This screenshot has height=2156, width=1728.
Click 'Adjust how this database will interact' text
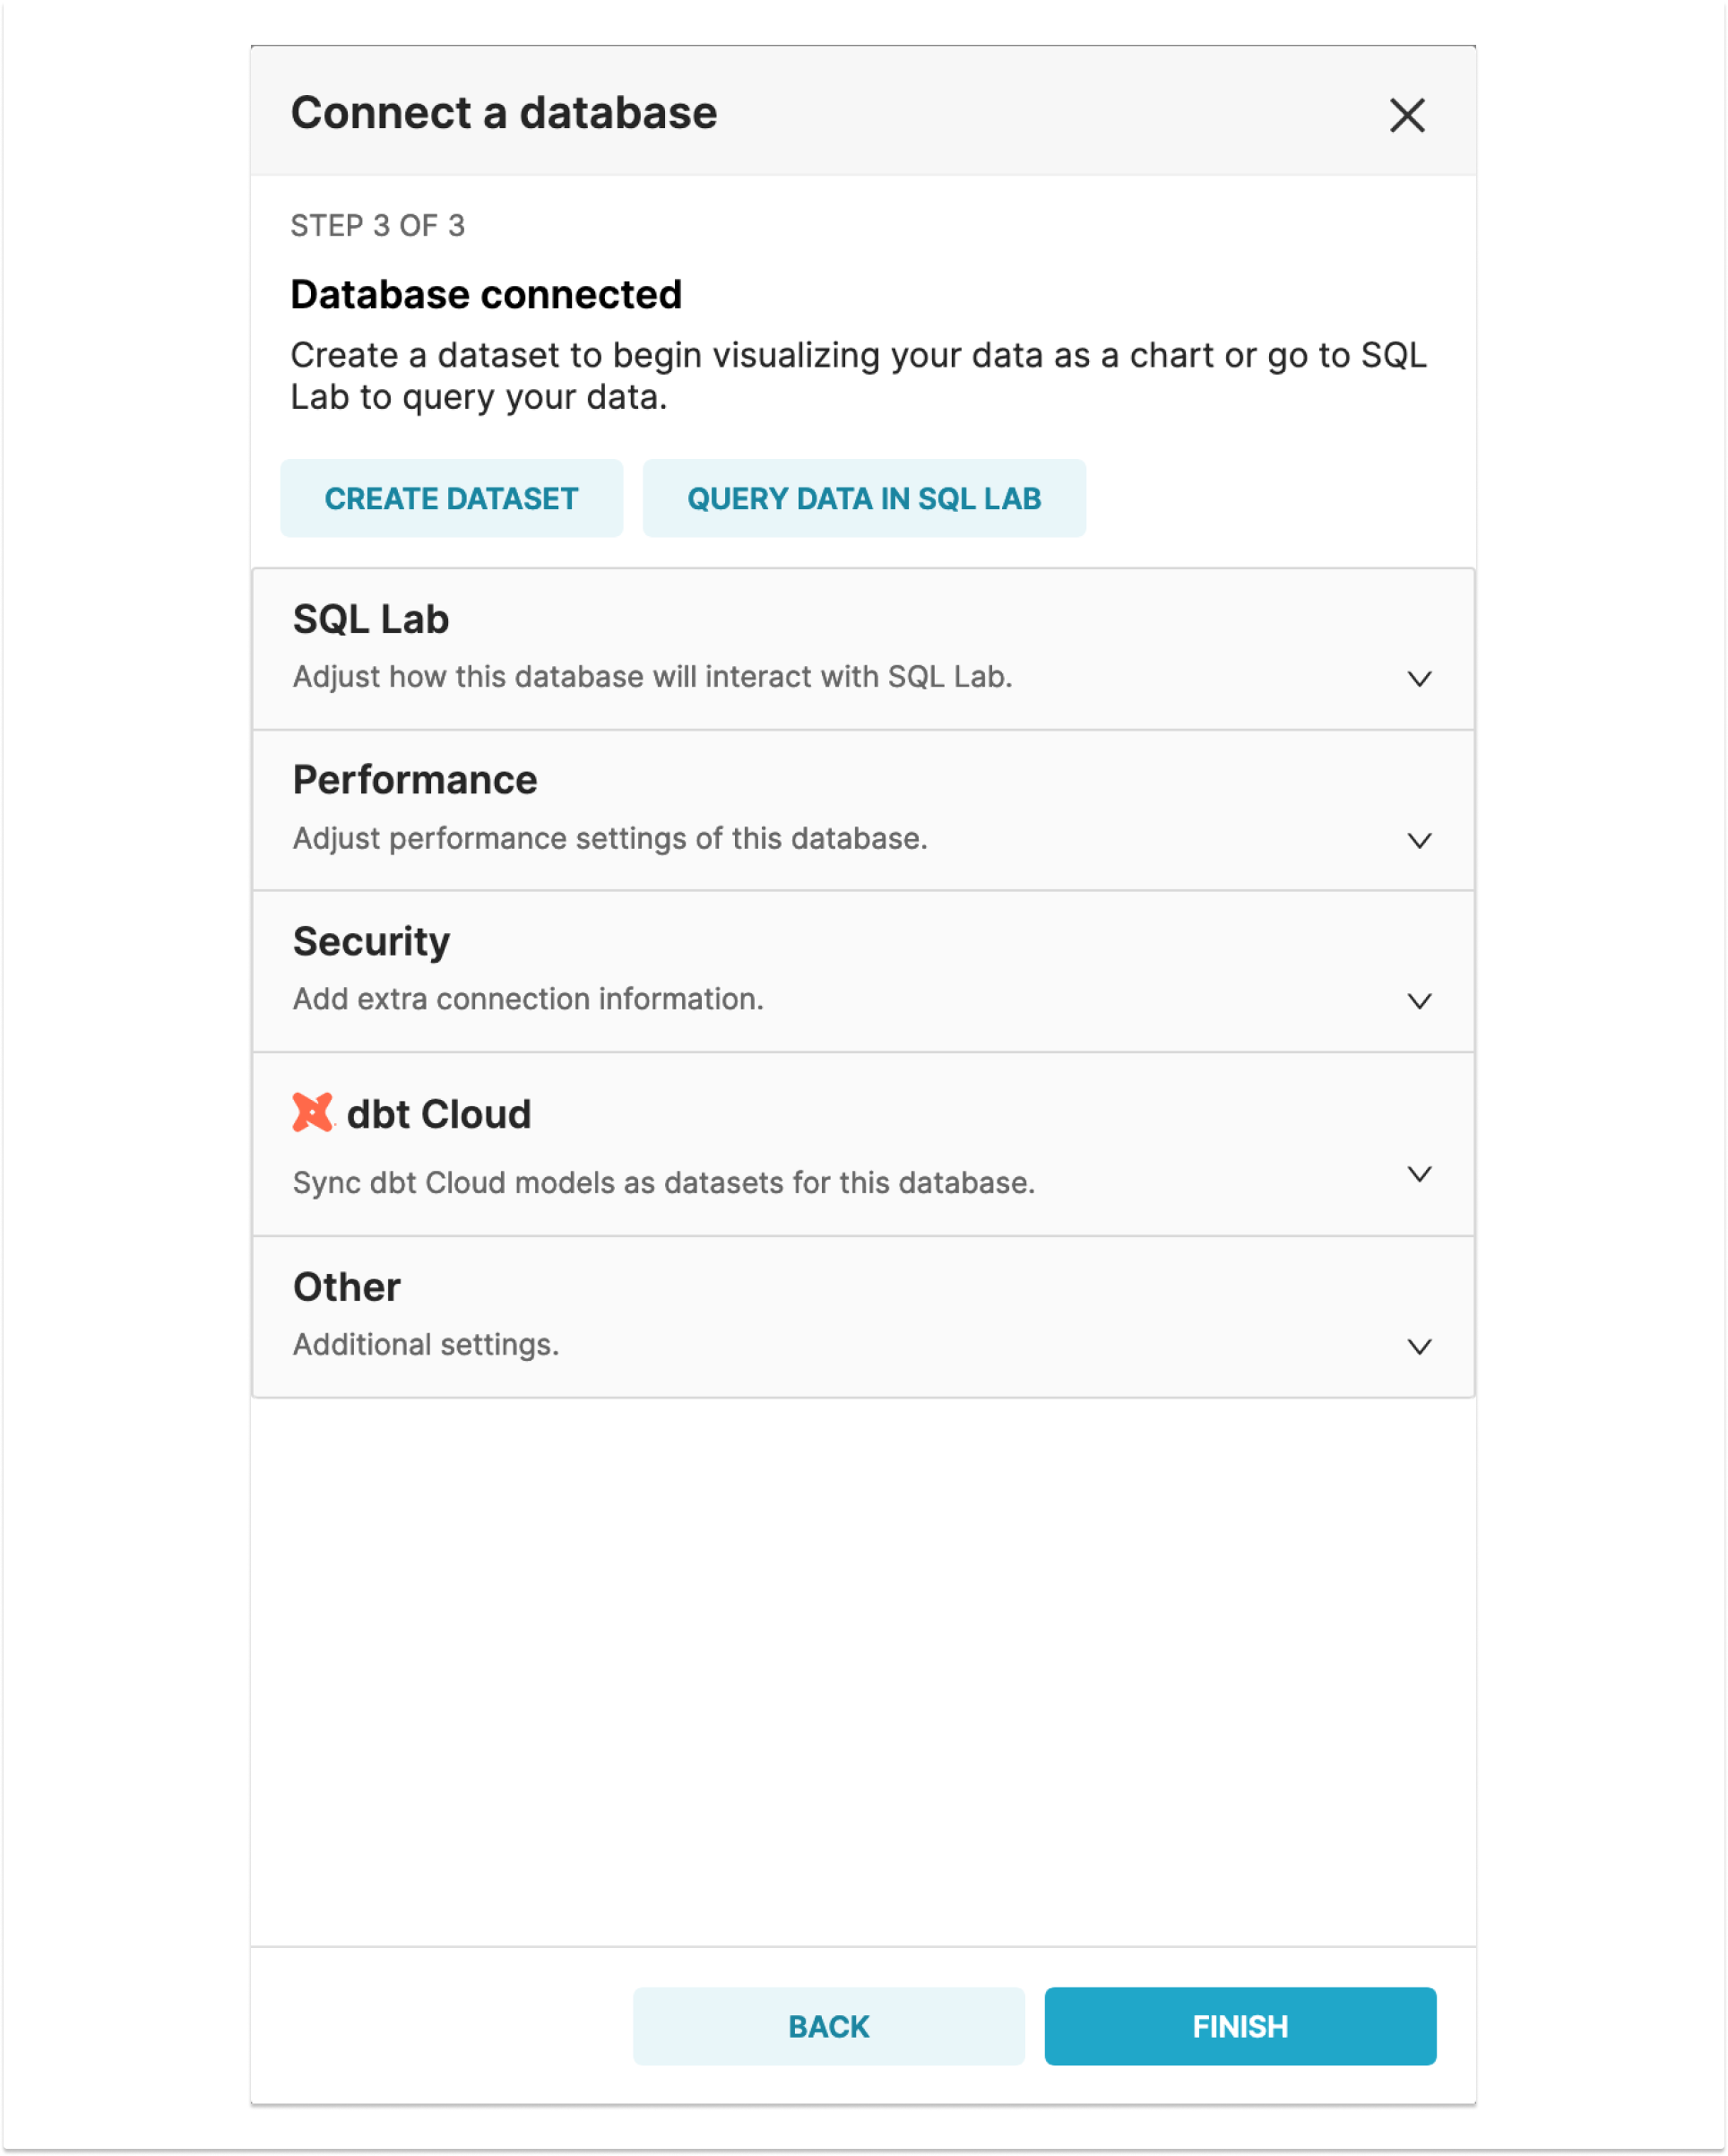coord(652,677)
